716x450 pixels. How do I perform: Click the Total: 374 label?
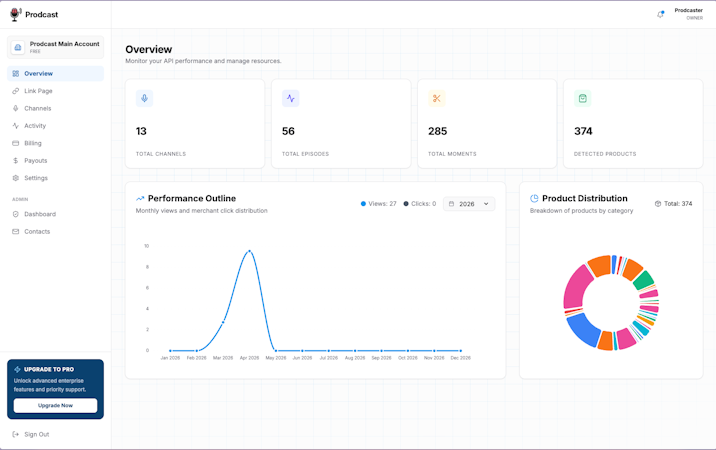point(678,204)
